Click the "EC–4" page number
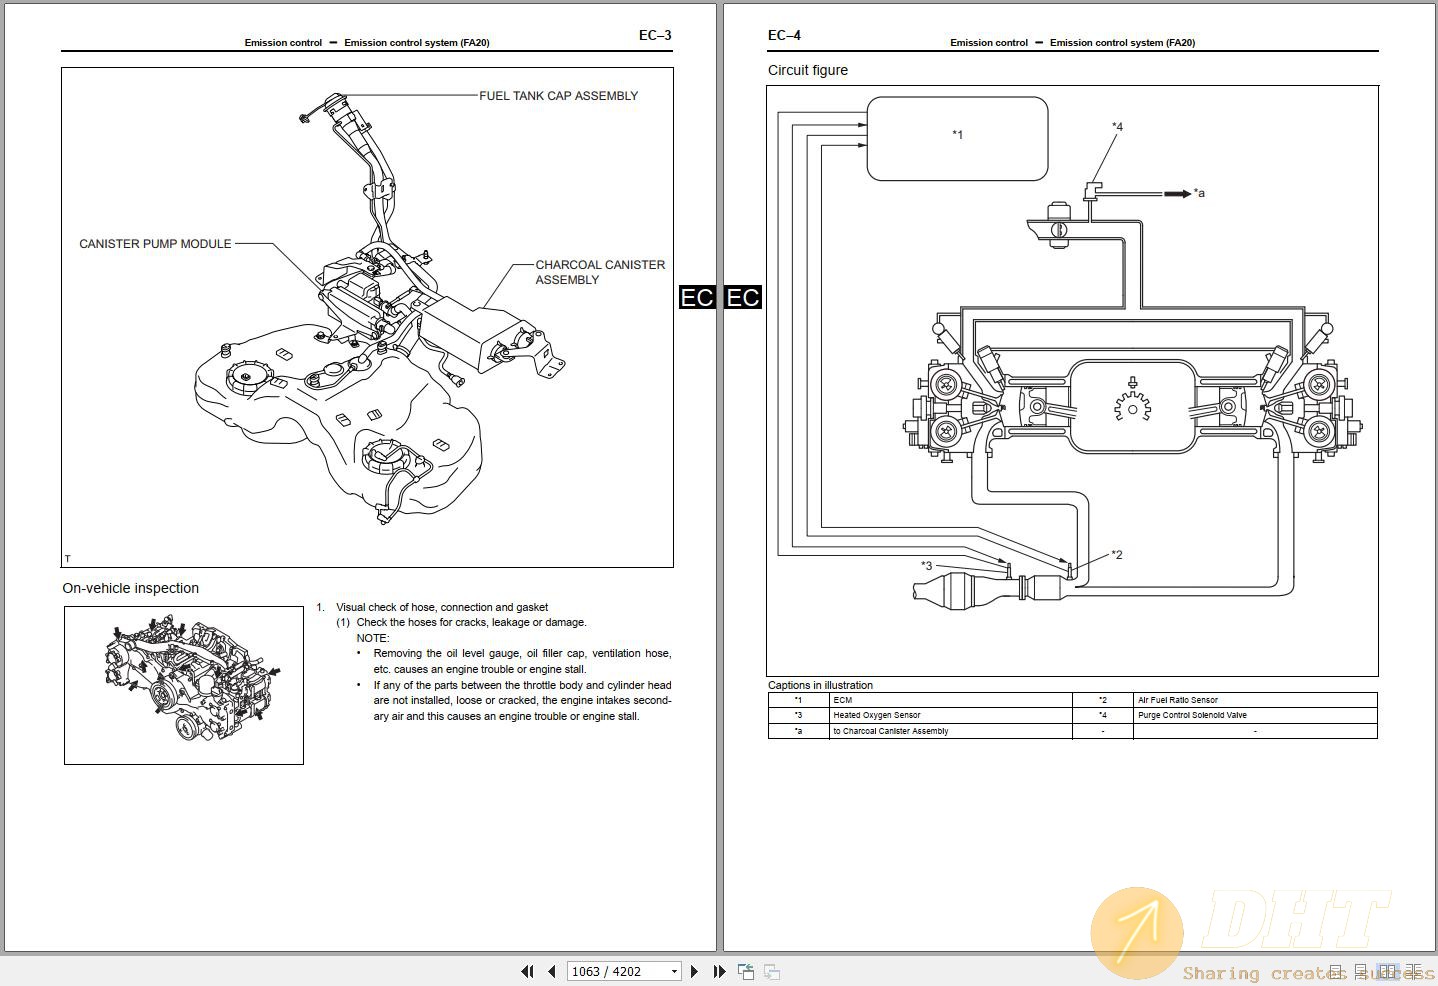 [x=784, y=35]
